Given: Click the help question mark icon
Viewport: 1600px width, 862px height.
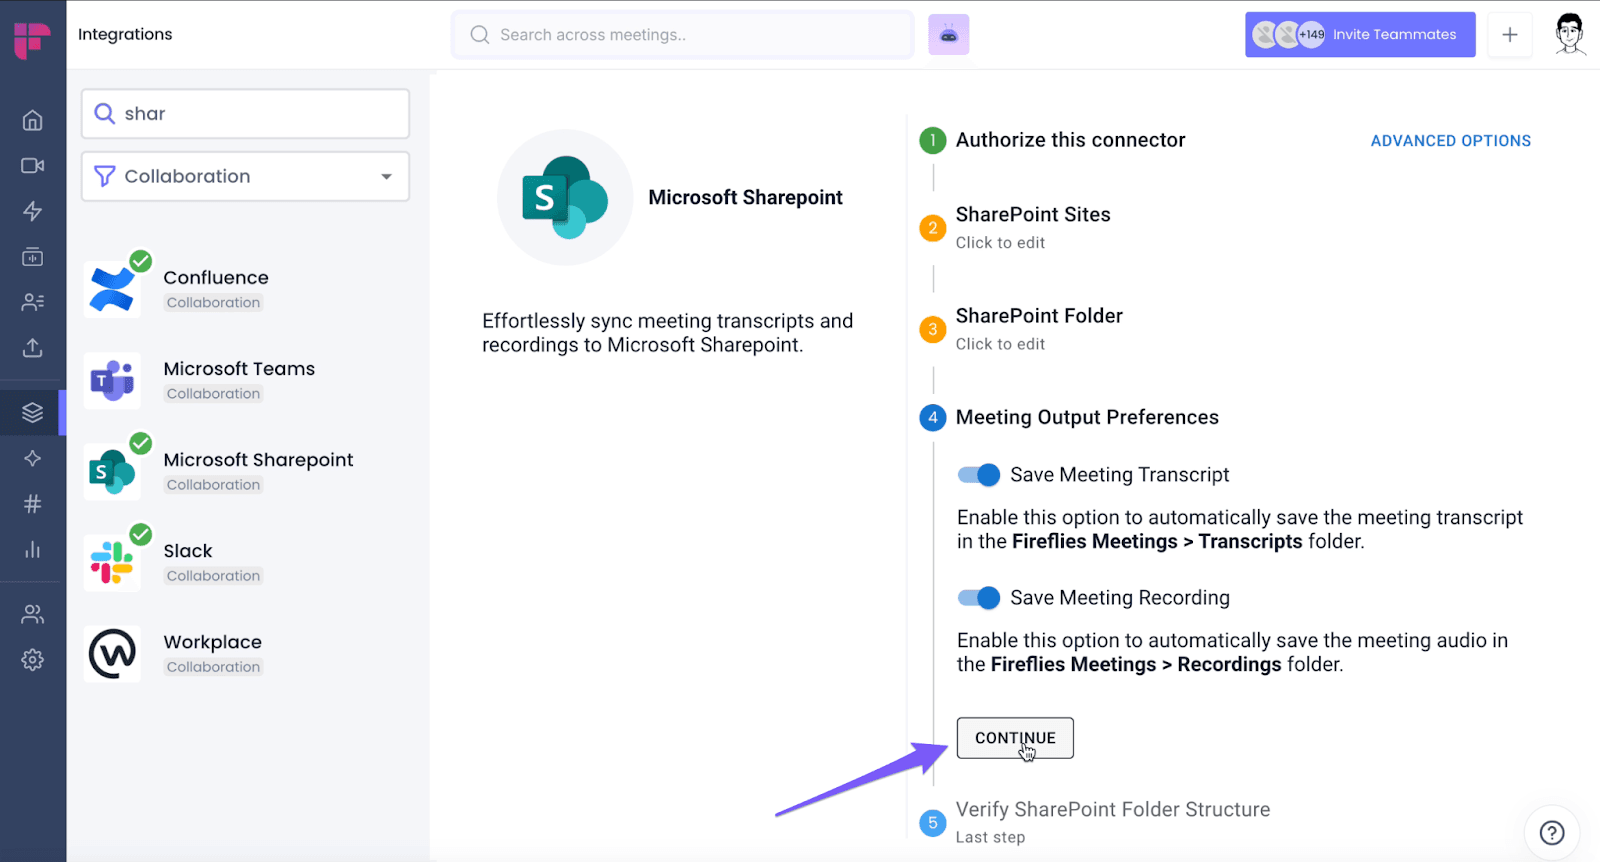Looking at the screenshot, I should tap(1552, 832).
